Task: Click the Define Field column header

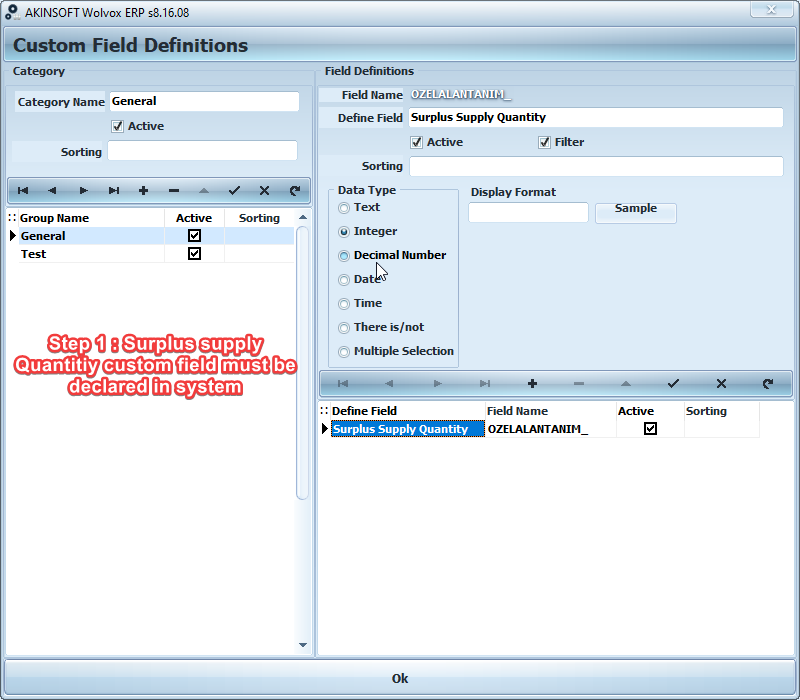Action: pos(408,411)
